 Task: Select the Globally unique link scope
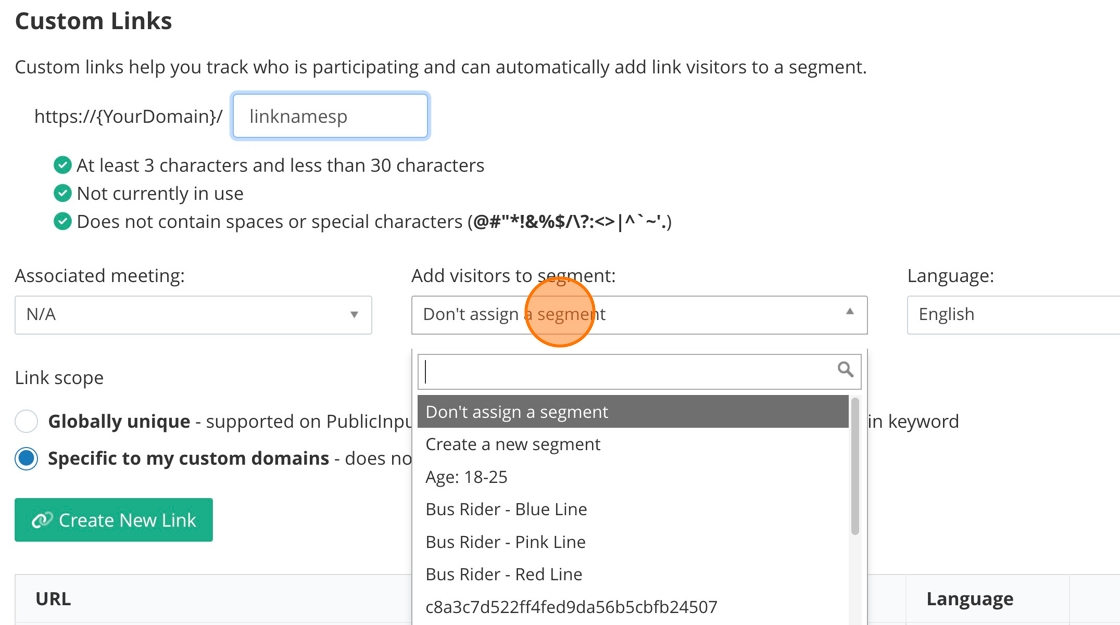pos(27,421)
